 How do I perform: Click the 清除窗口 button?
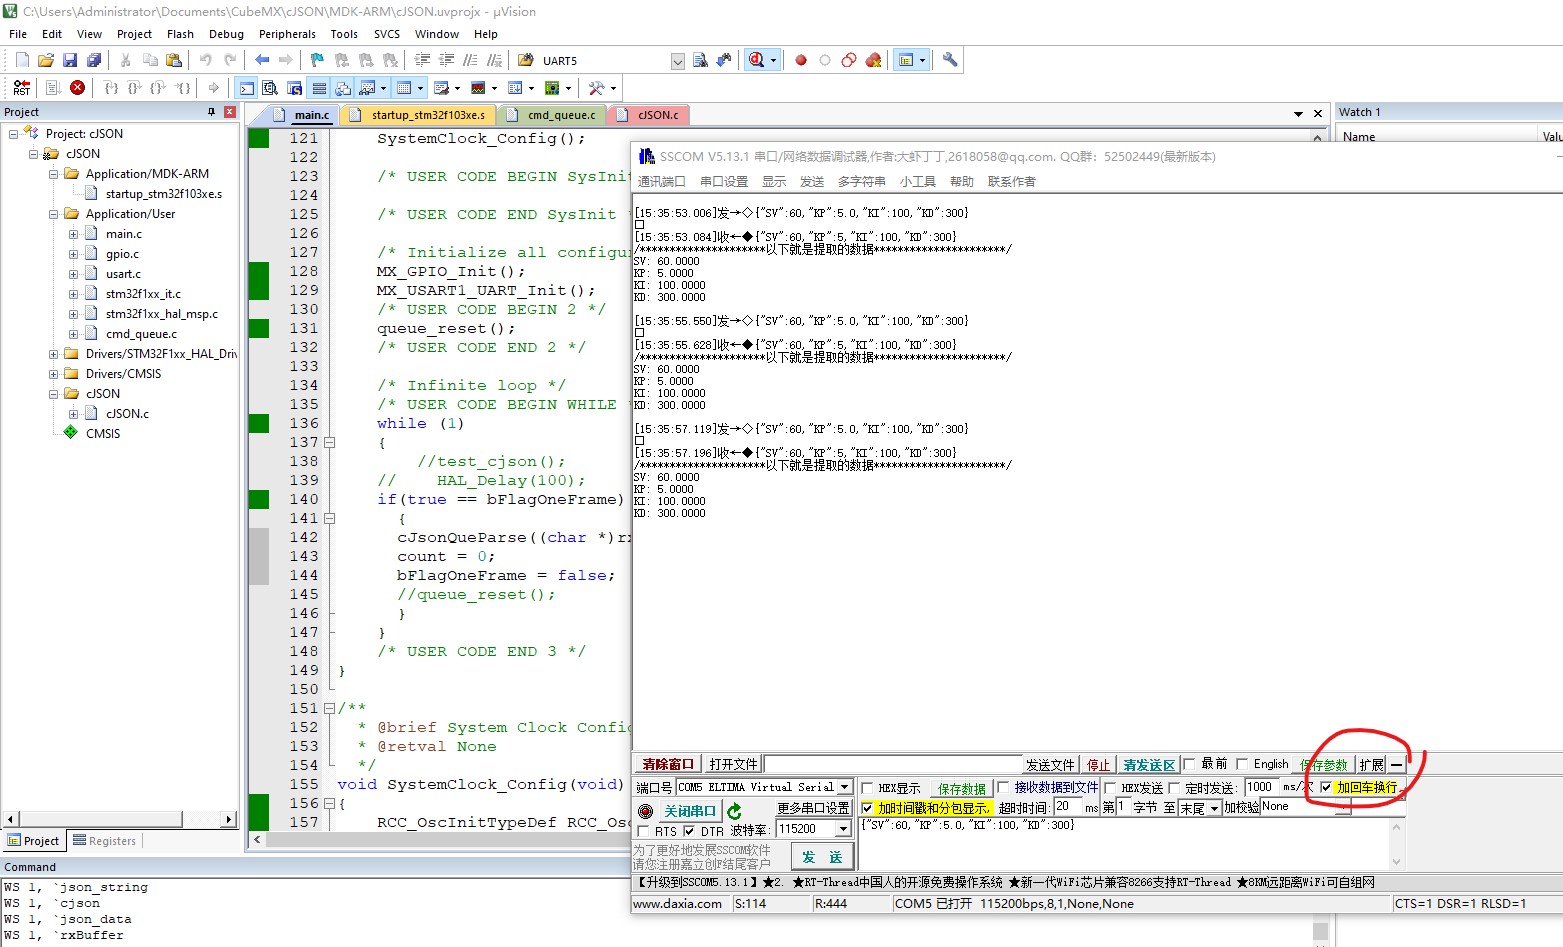tap(667, 764)
